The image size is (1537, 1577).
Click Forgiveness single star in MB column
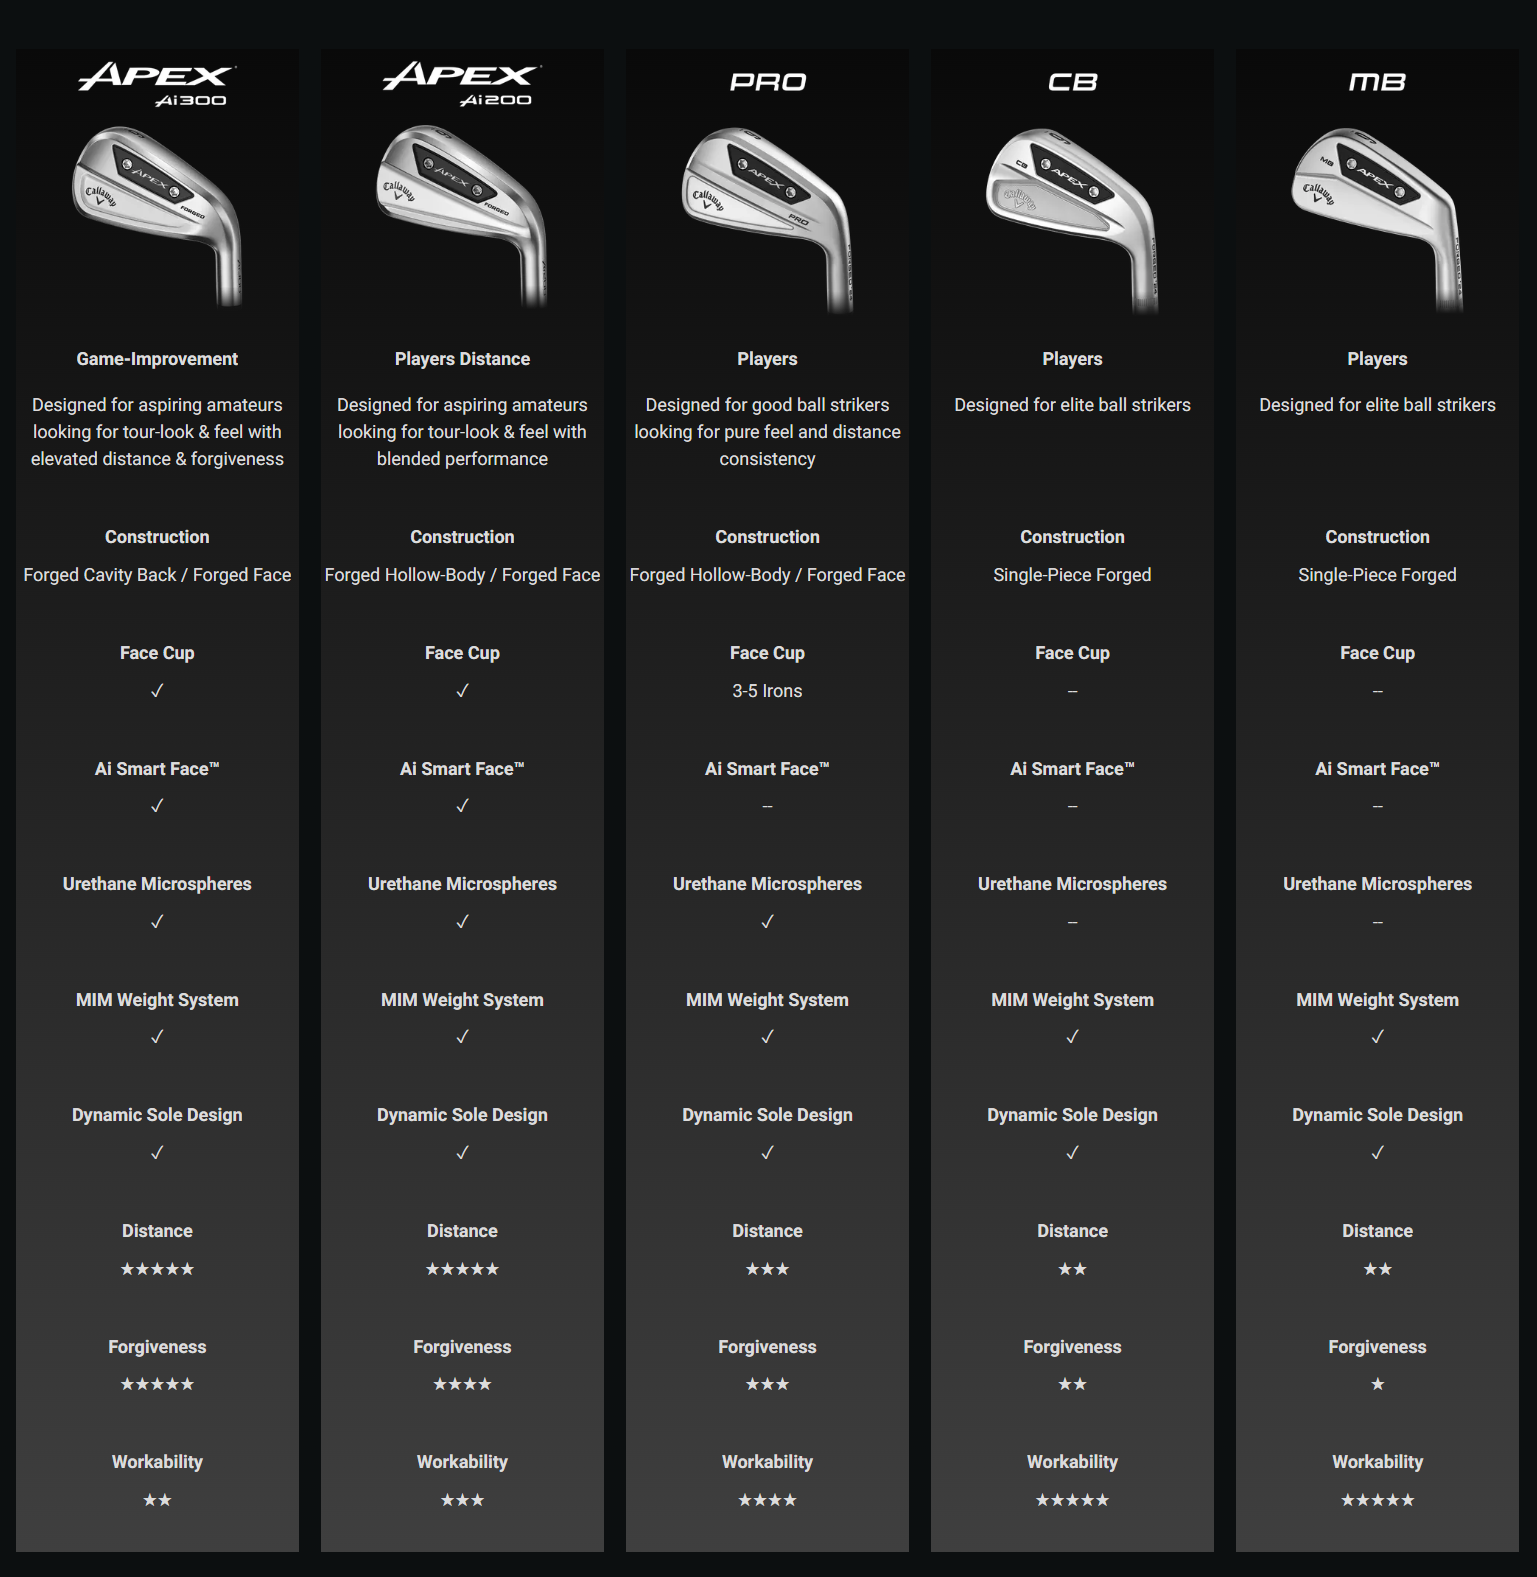click(x=1377, y=1384)
